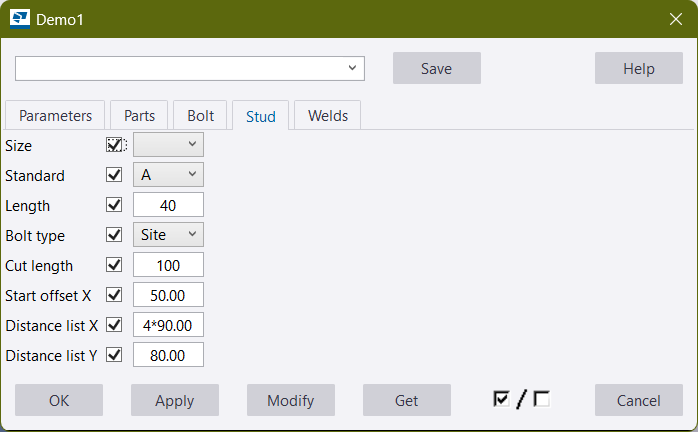Toggle the Distance list Y checkbox

114,355
